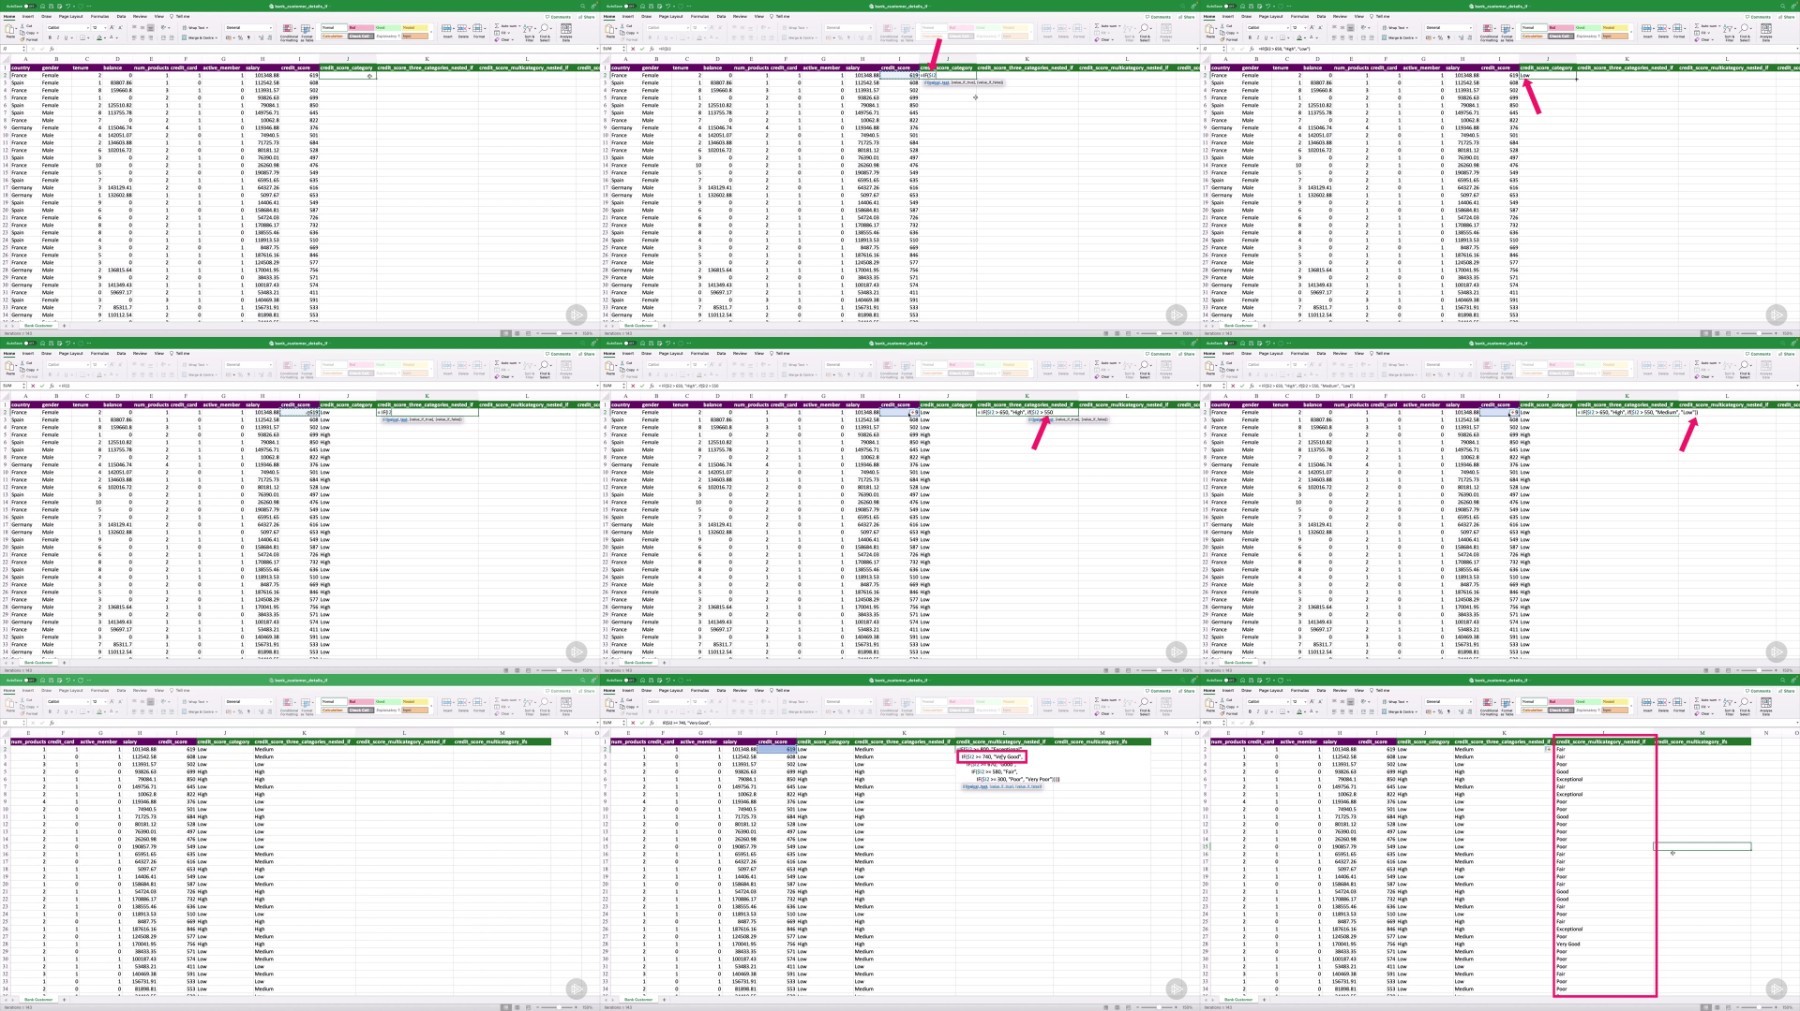Click Tell me in bottom-middle Excel window
Screen dimensions: 1800x1011
point(780,690)
